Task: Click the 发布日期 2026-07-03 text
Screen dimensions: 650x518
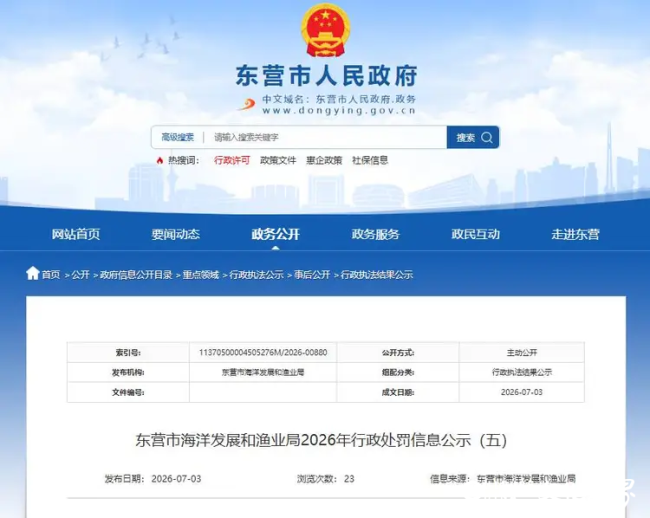Action: tap(153, 479)
